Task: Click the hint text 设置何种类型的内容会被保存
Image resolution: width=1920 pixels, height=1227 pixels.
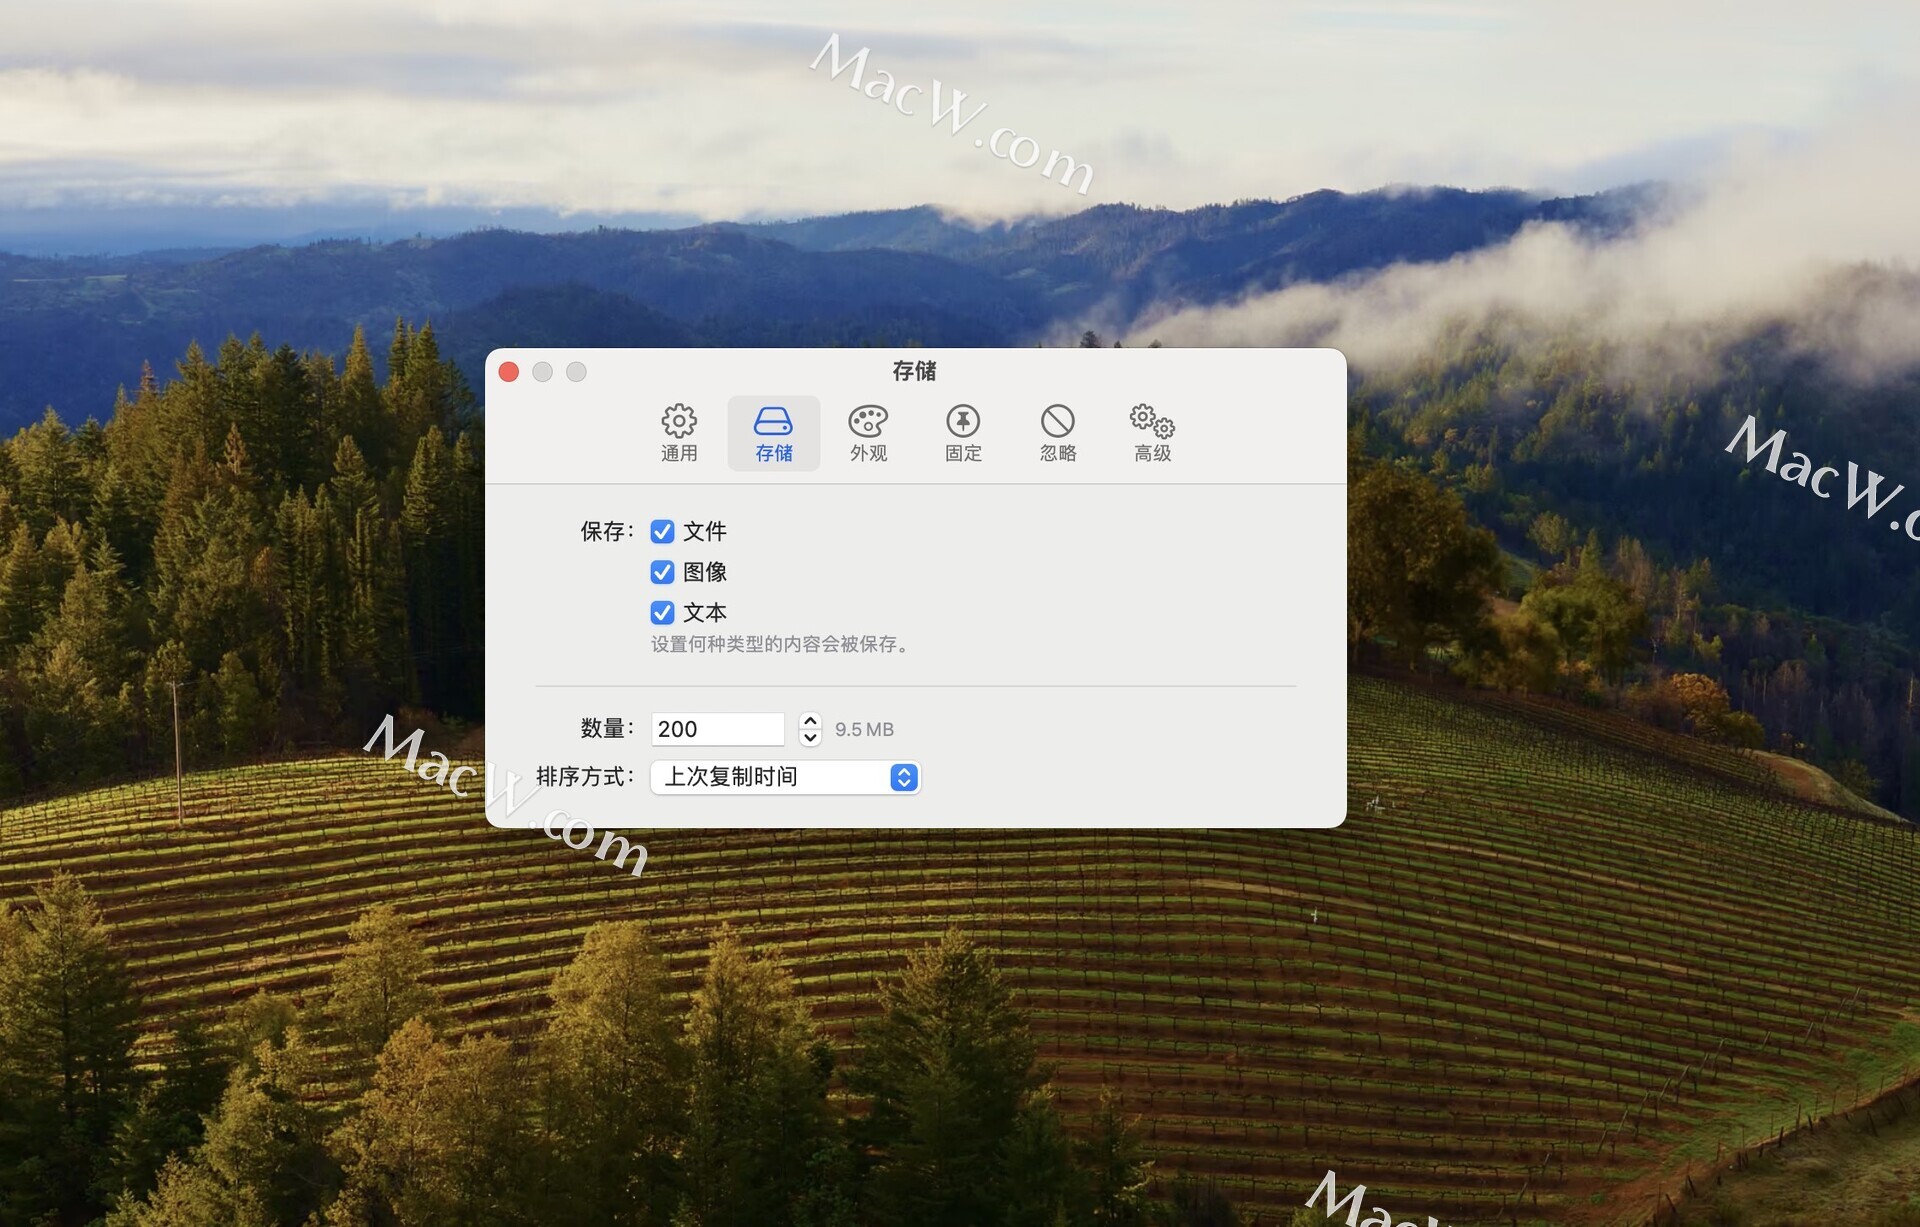Action: (x=781, y=644)
